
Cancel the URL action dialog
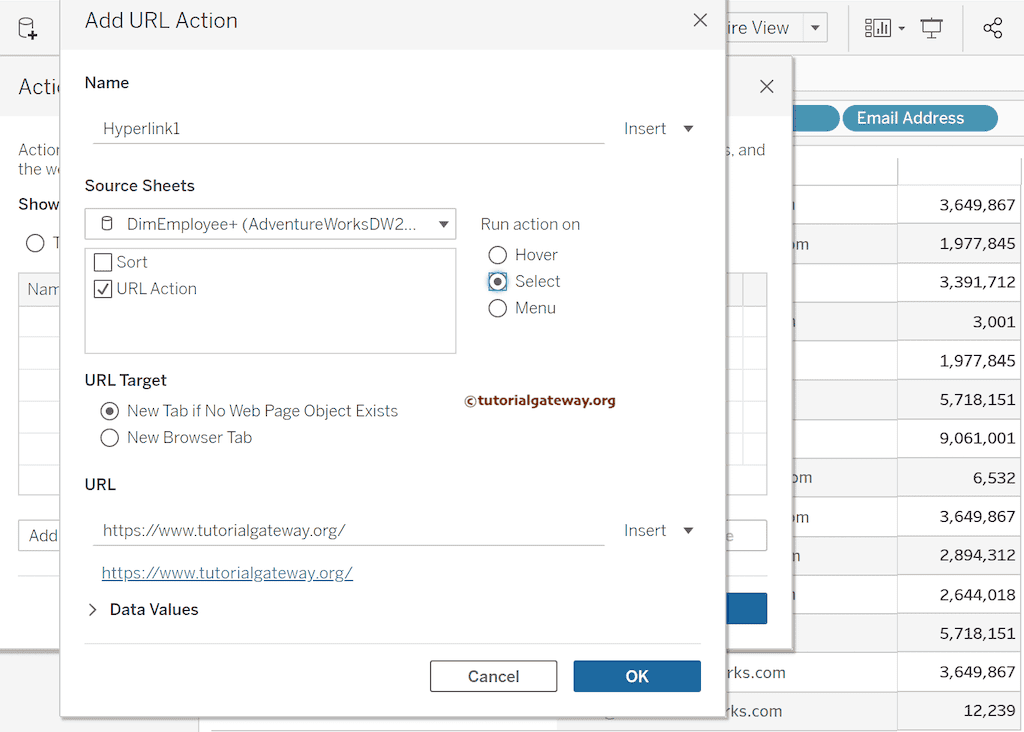click(493, 676)
